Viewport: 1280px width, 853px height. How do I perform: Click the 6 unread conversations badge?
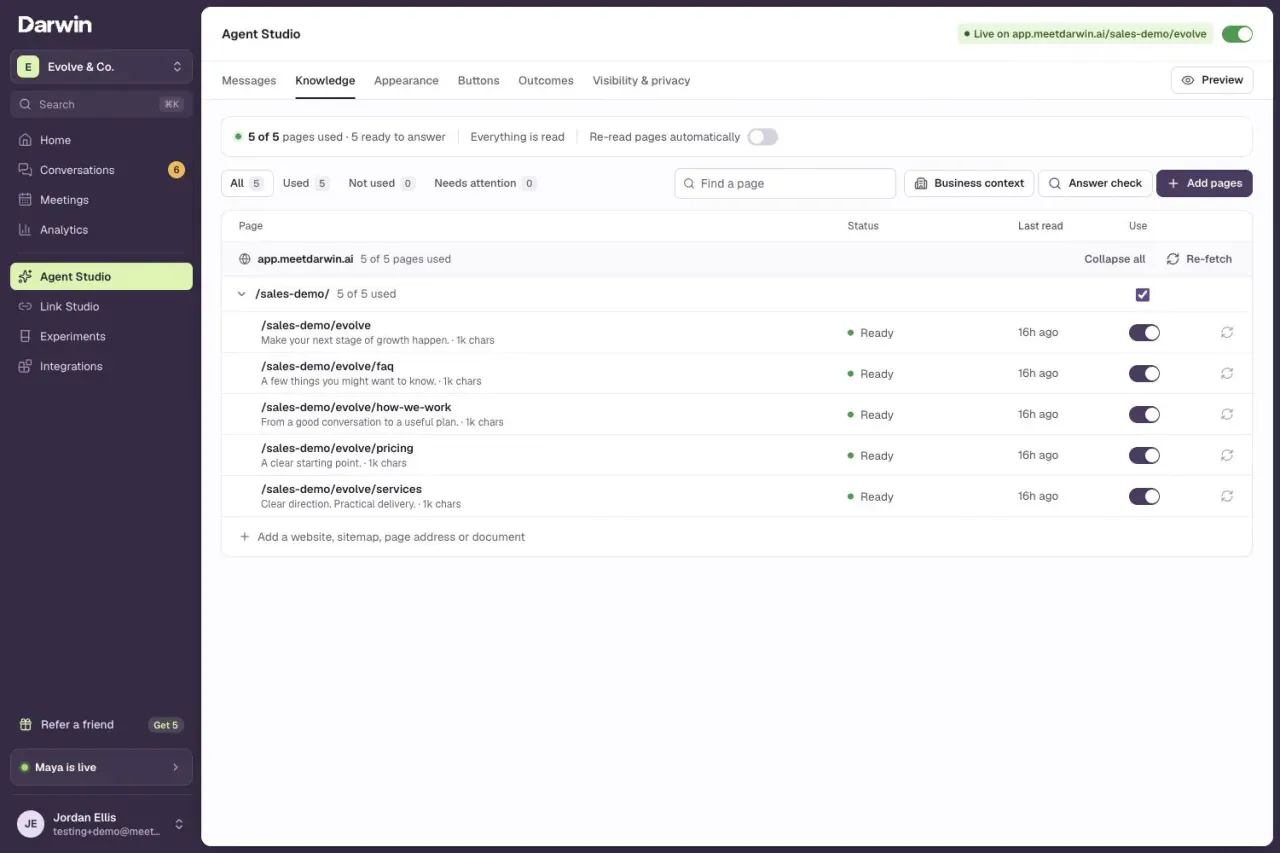(x=176, y=170)
